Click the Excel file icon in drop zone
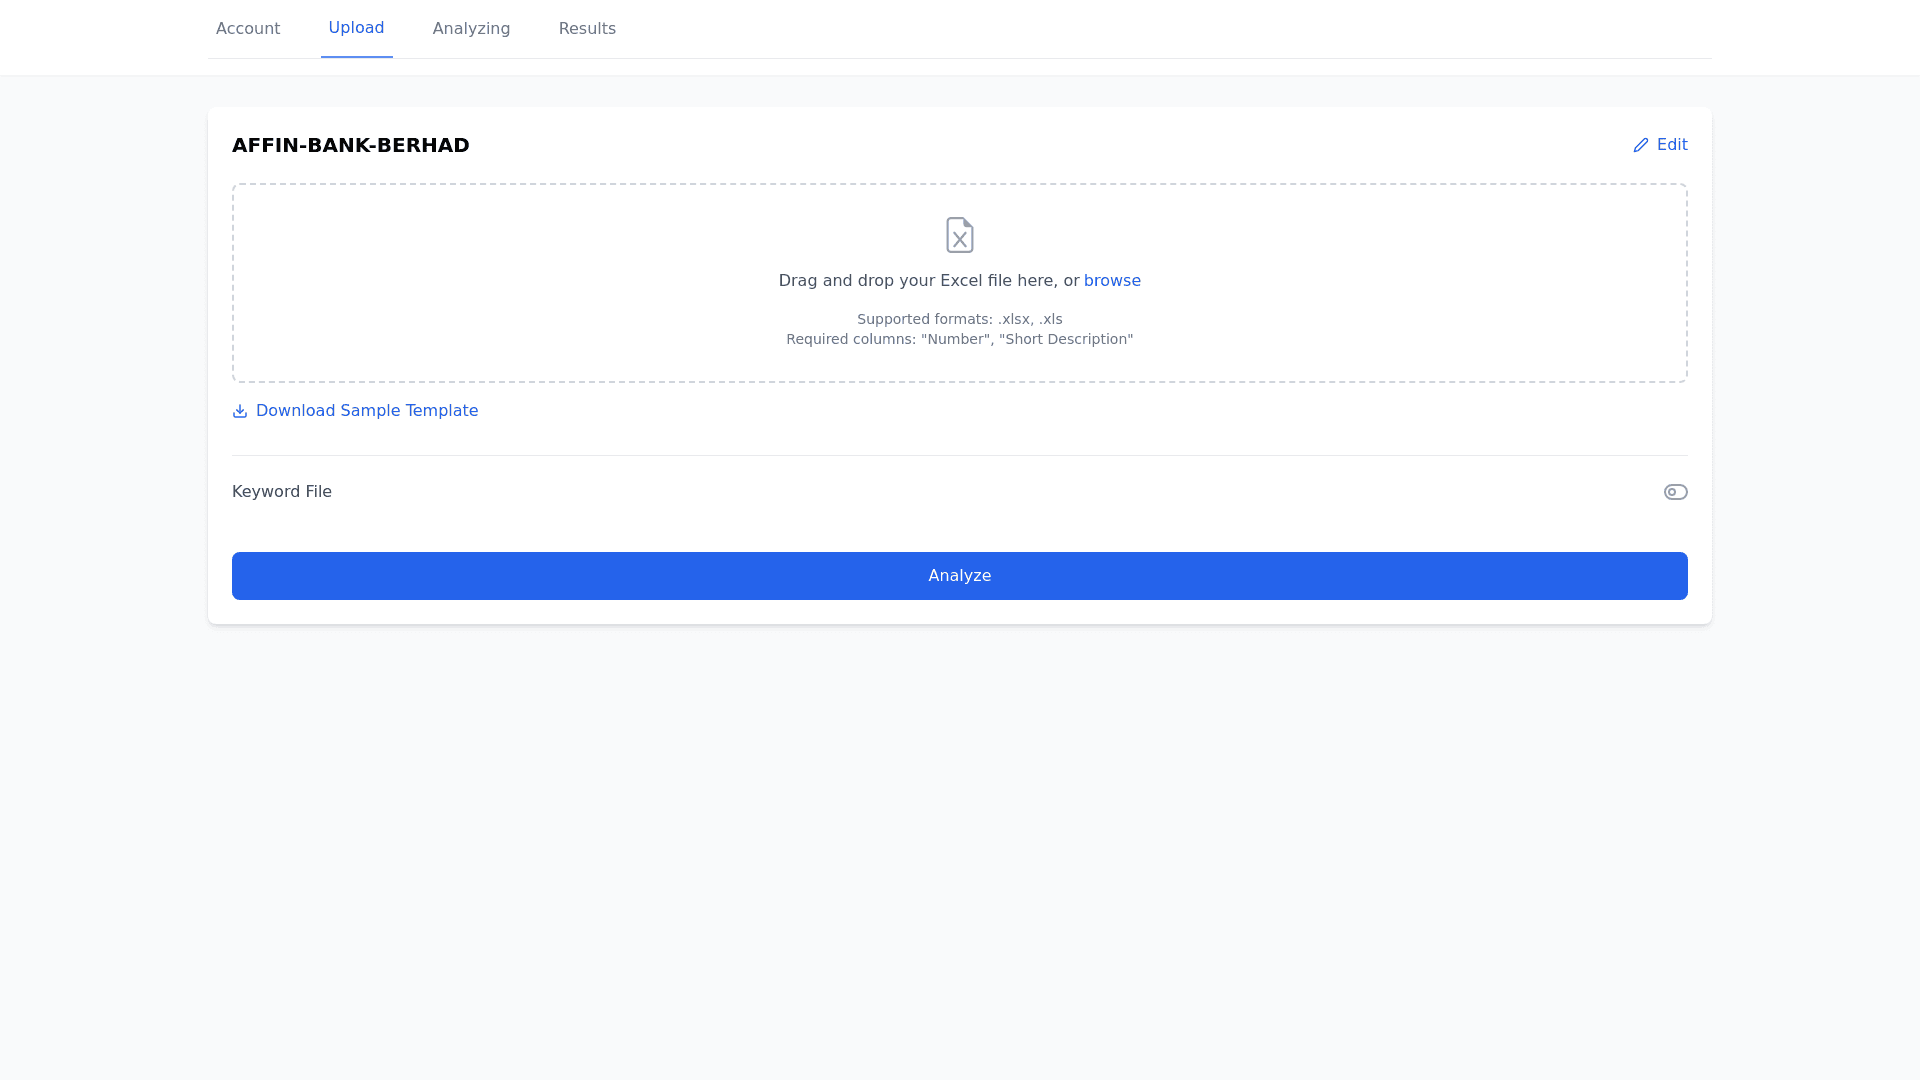 (959, 235)
